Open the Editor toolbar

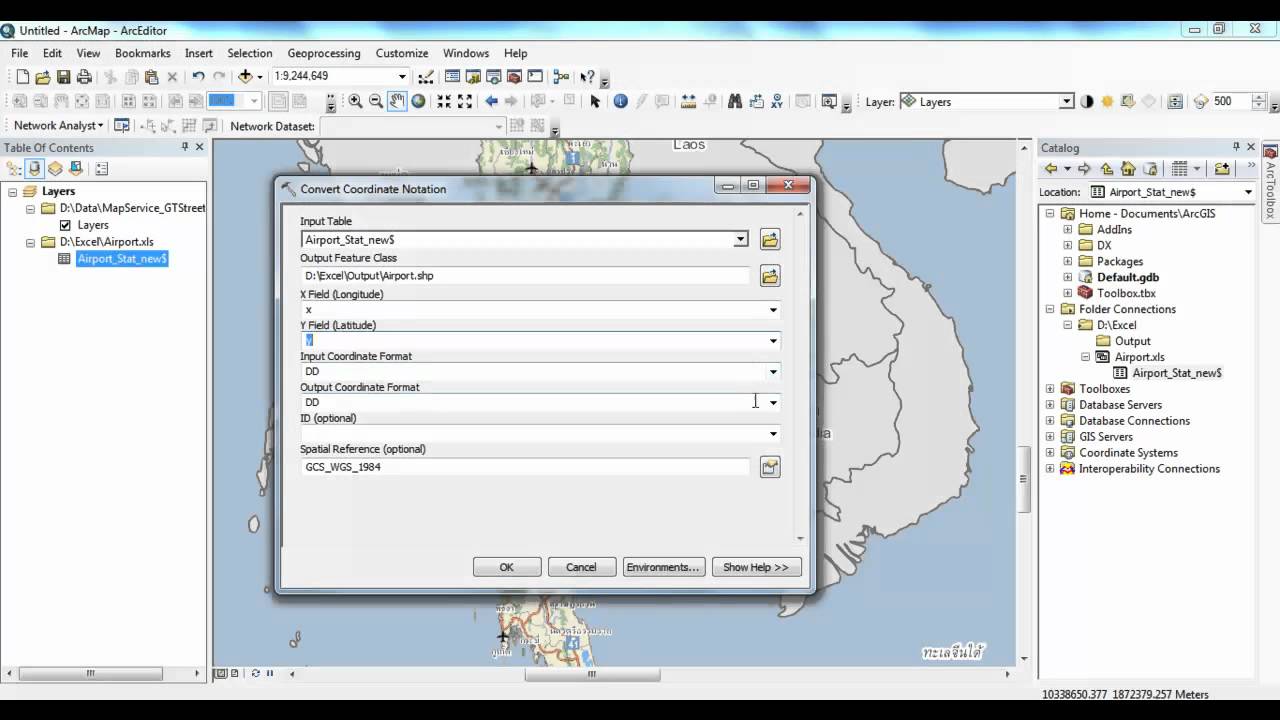click(425, 76)
